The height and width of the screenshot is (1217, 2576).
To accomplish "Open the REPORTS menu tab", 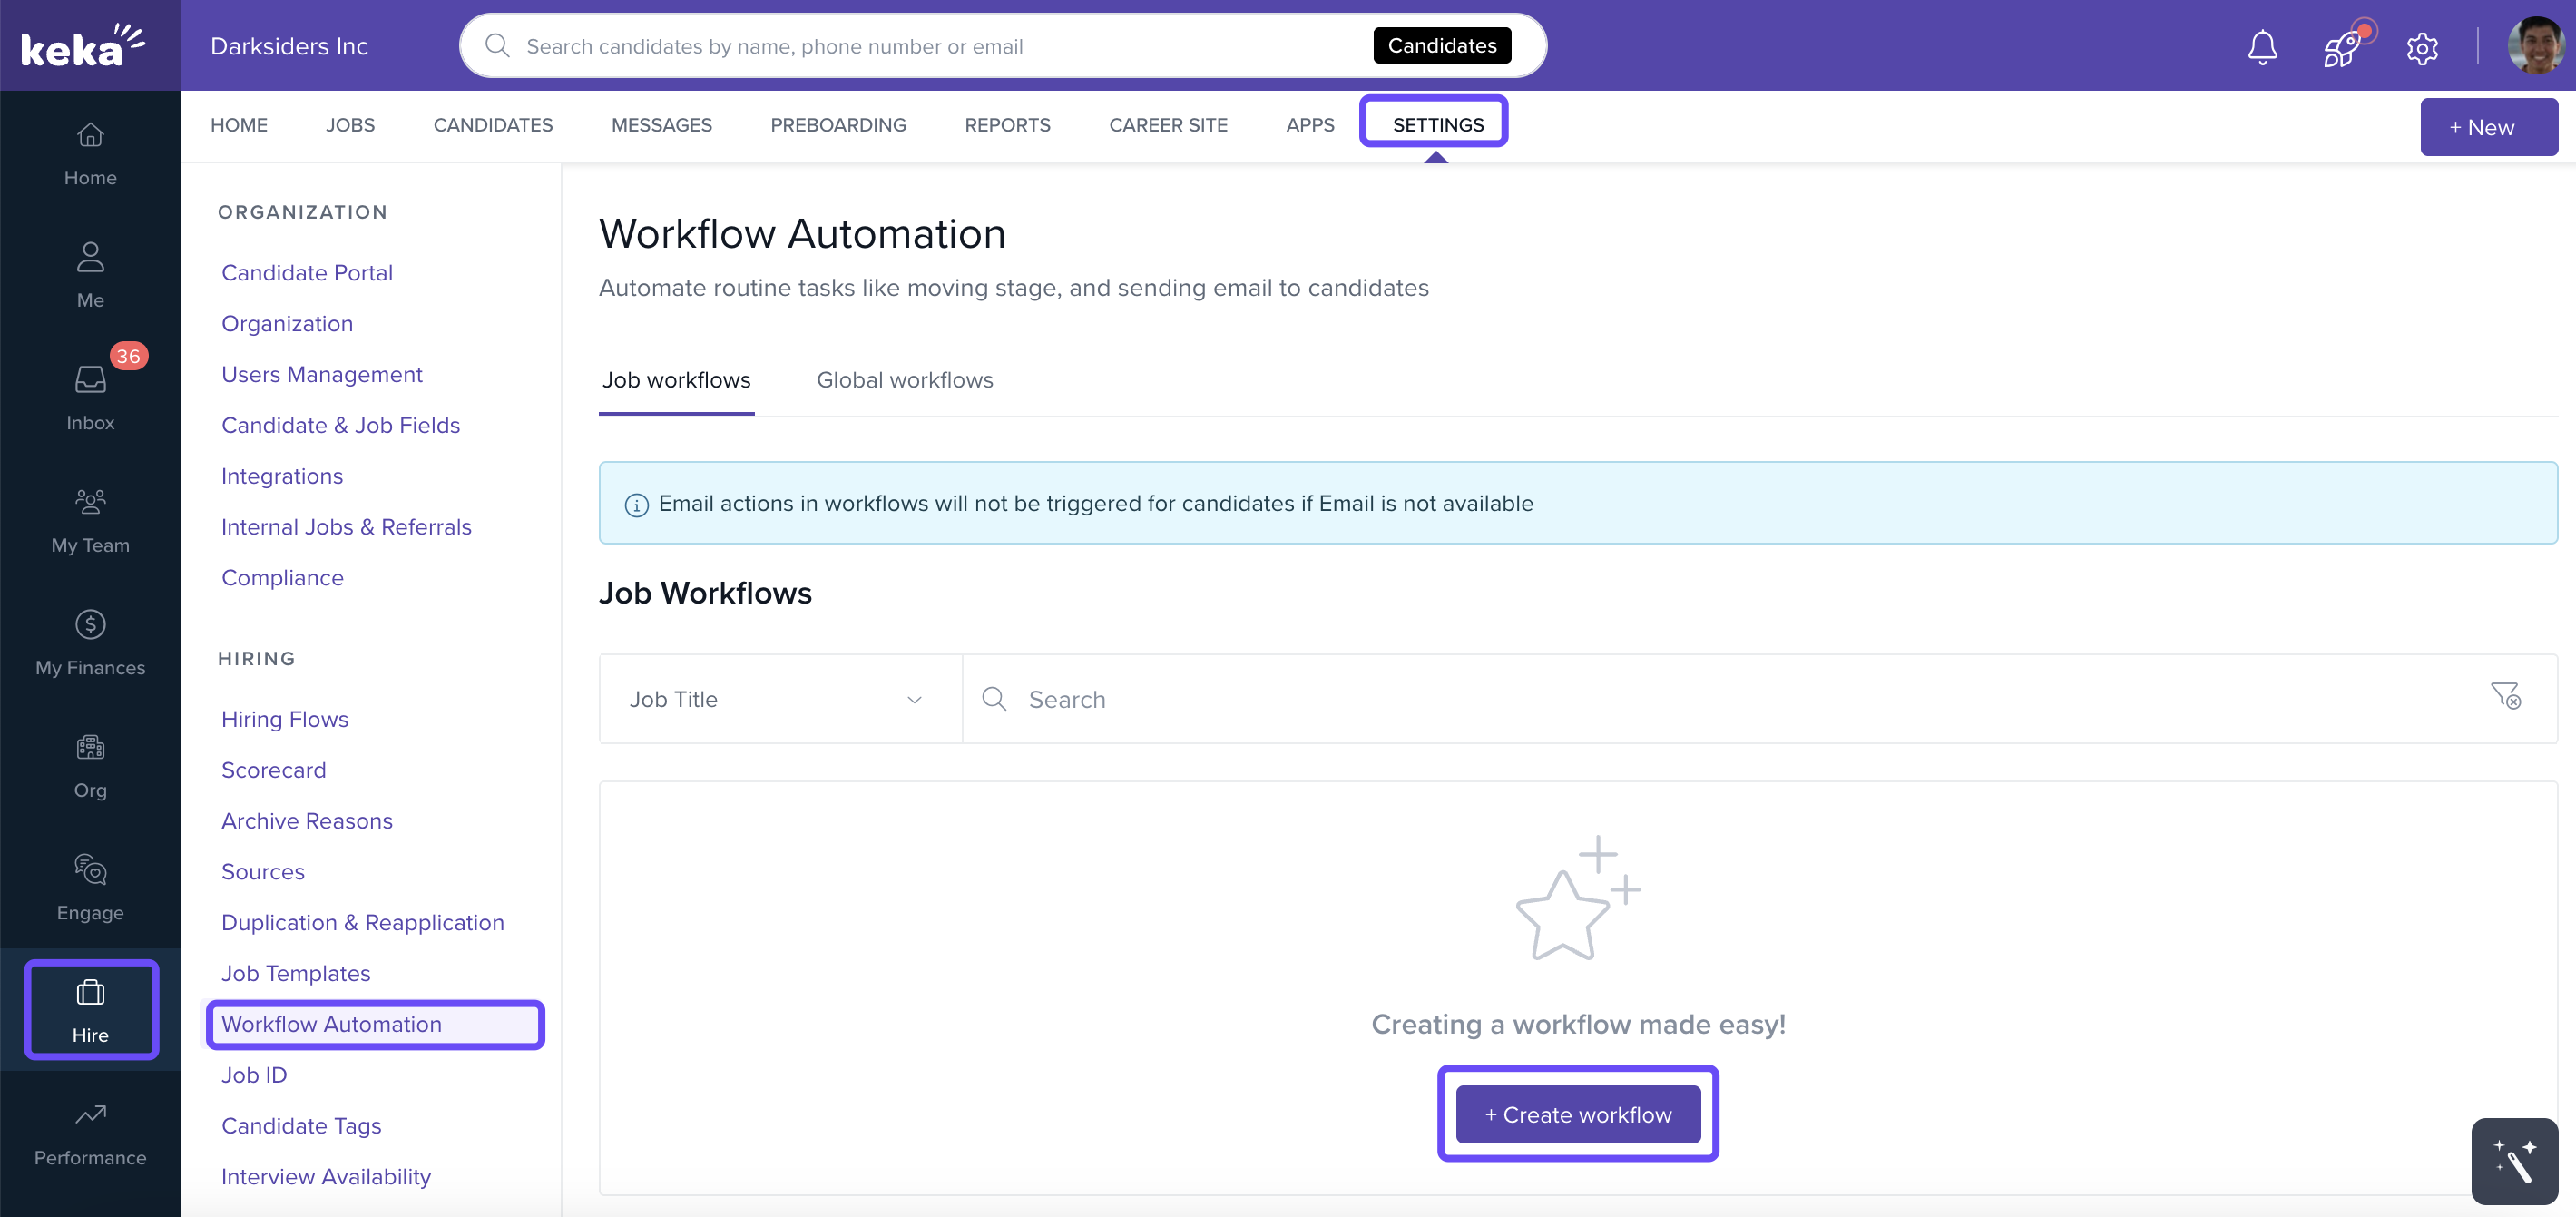I will [1007, 125].
